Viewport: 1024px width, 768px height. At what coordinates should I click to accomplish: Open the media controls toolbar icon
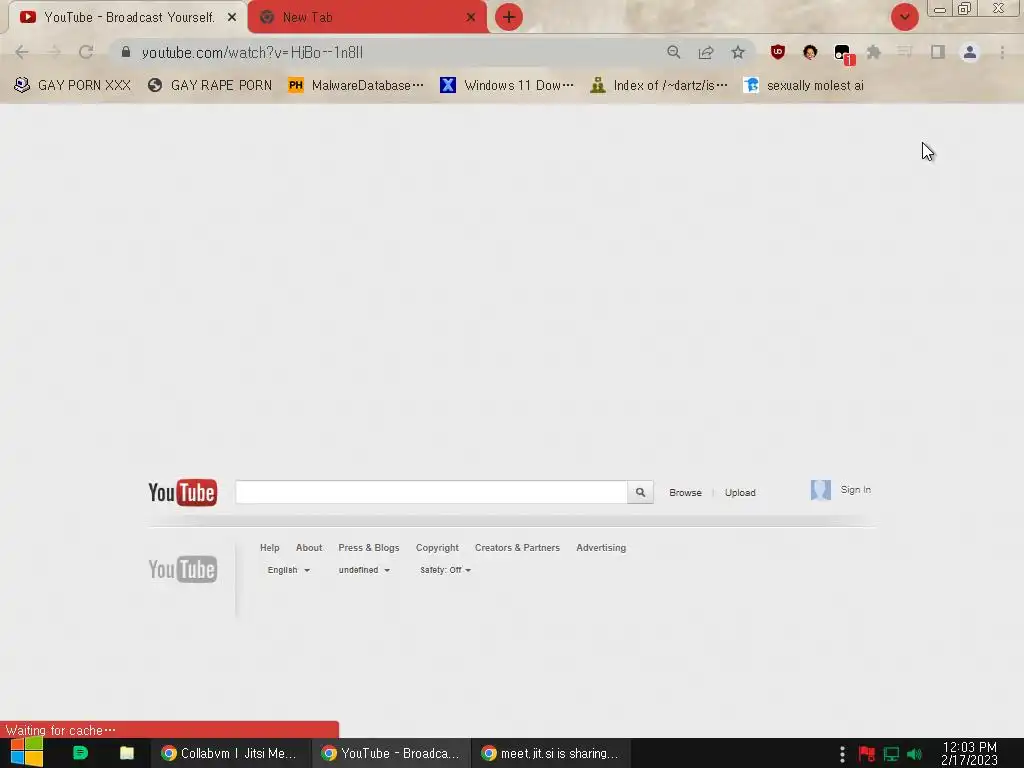904,52
